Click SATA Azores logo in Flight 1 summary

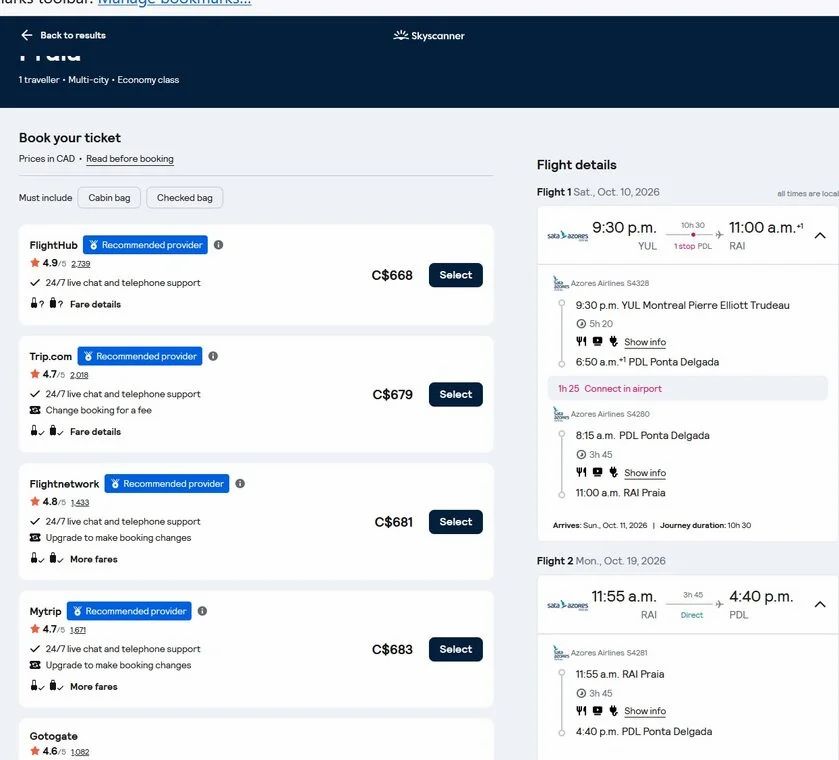tap(567, 235)
